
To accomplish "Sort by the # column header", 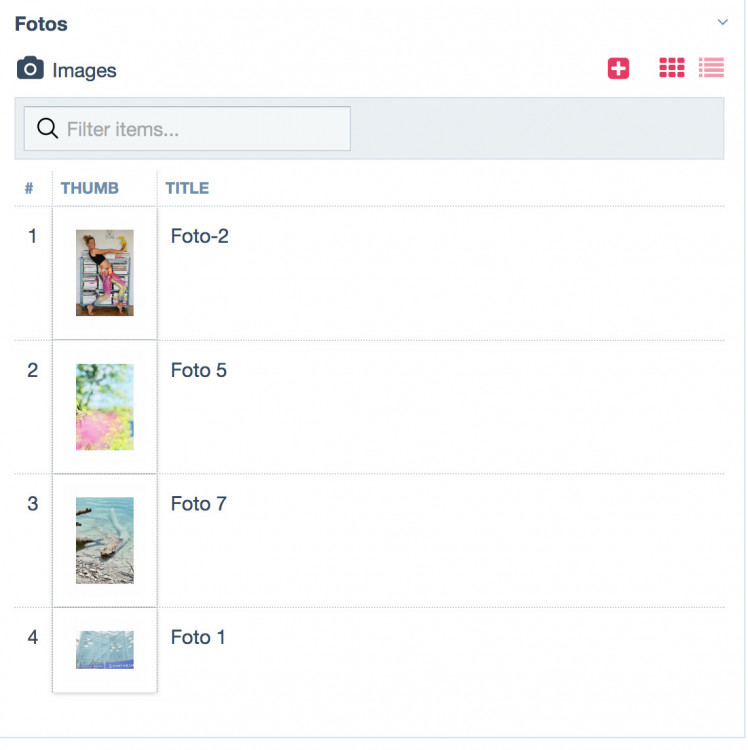I will 29,188.
